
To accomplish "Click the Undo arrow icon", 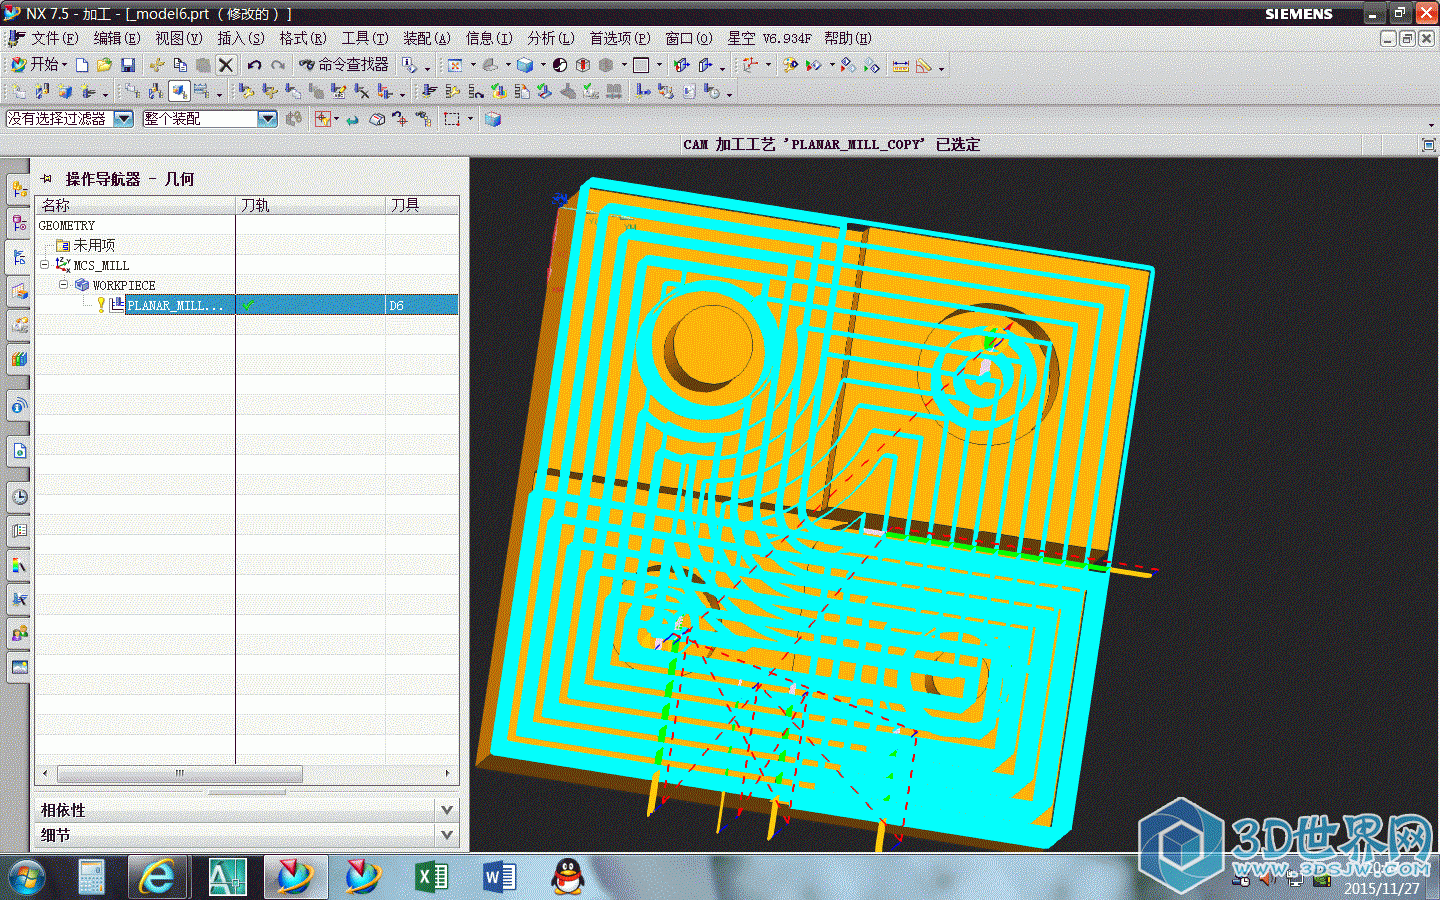I will coord(254,65).
